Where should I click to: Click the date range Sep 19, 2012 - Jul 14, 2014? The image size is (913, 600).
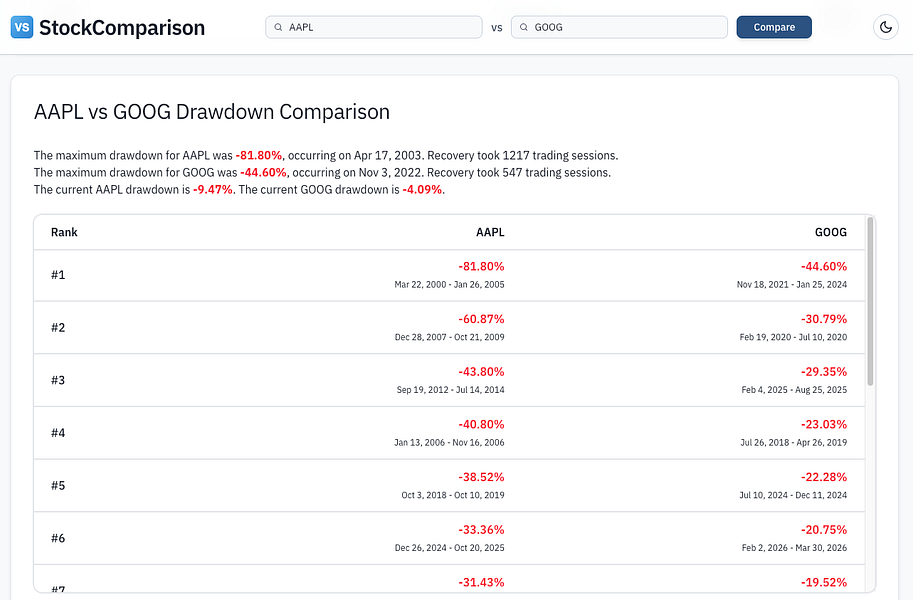click(x=451, y=390)
